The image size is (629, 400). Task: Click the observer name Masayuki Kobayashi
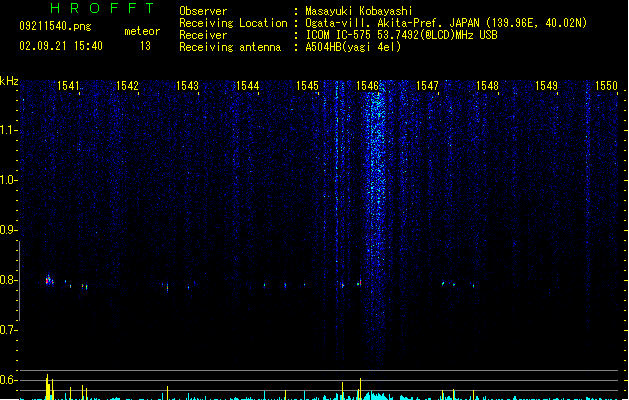click(x=359, y=11)
